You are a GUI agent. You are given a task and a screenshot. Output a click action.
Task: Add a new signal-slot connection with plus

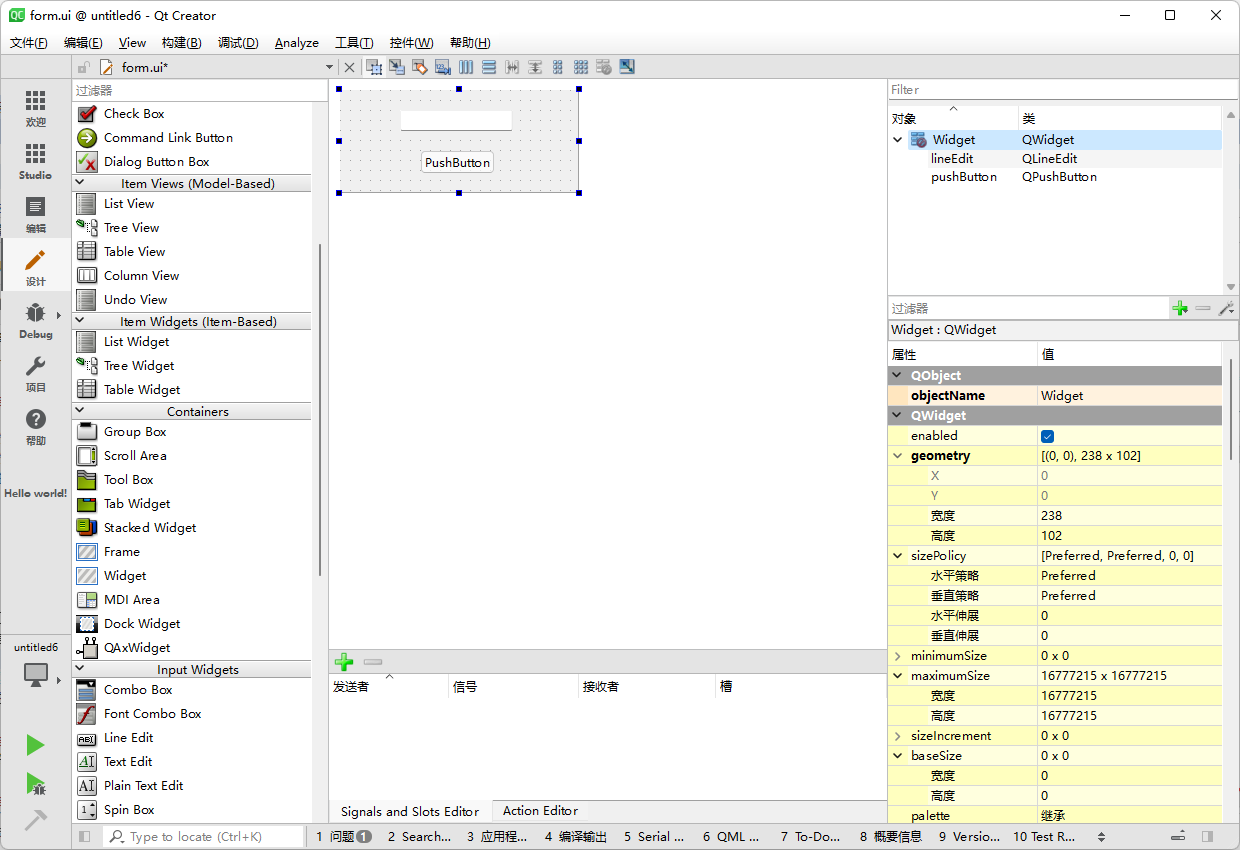[x=344, y=662]
